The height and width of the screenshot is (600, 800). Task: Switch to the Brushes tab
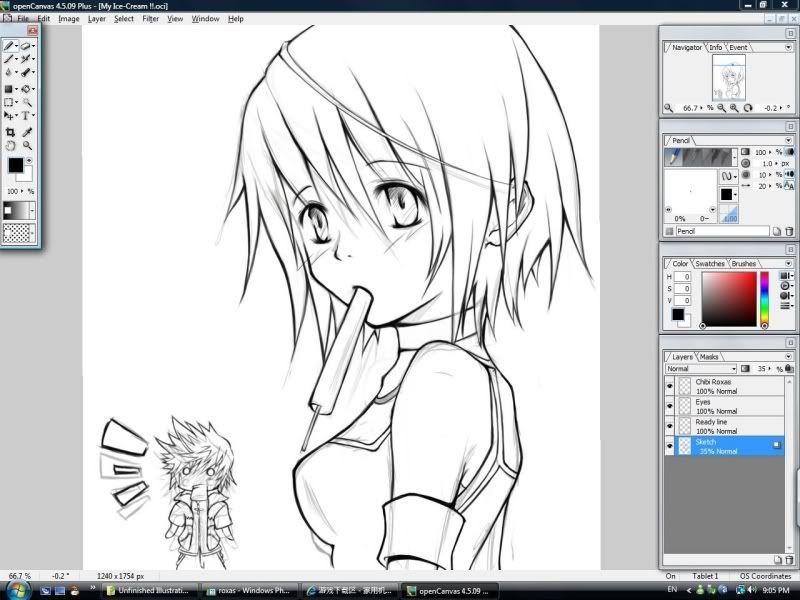(743, 264)
